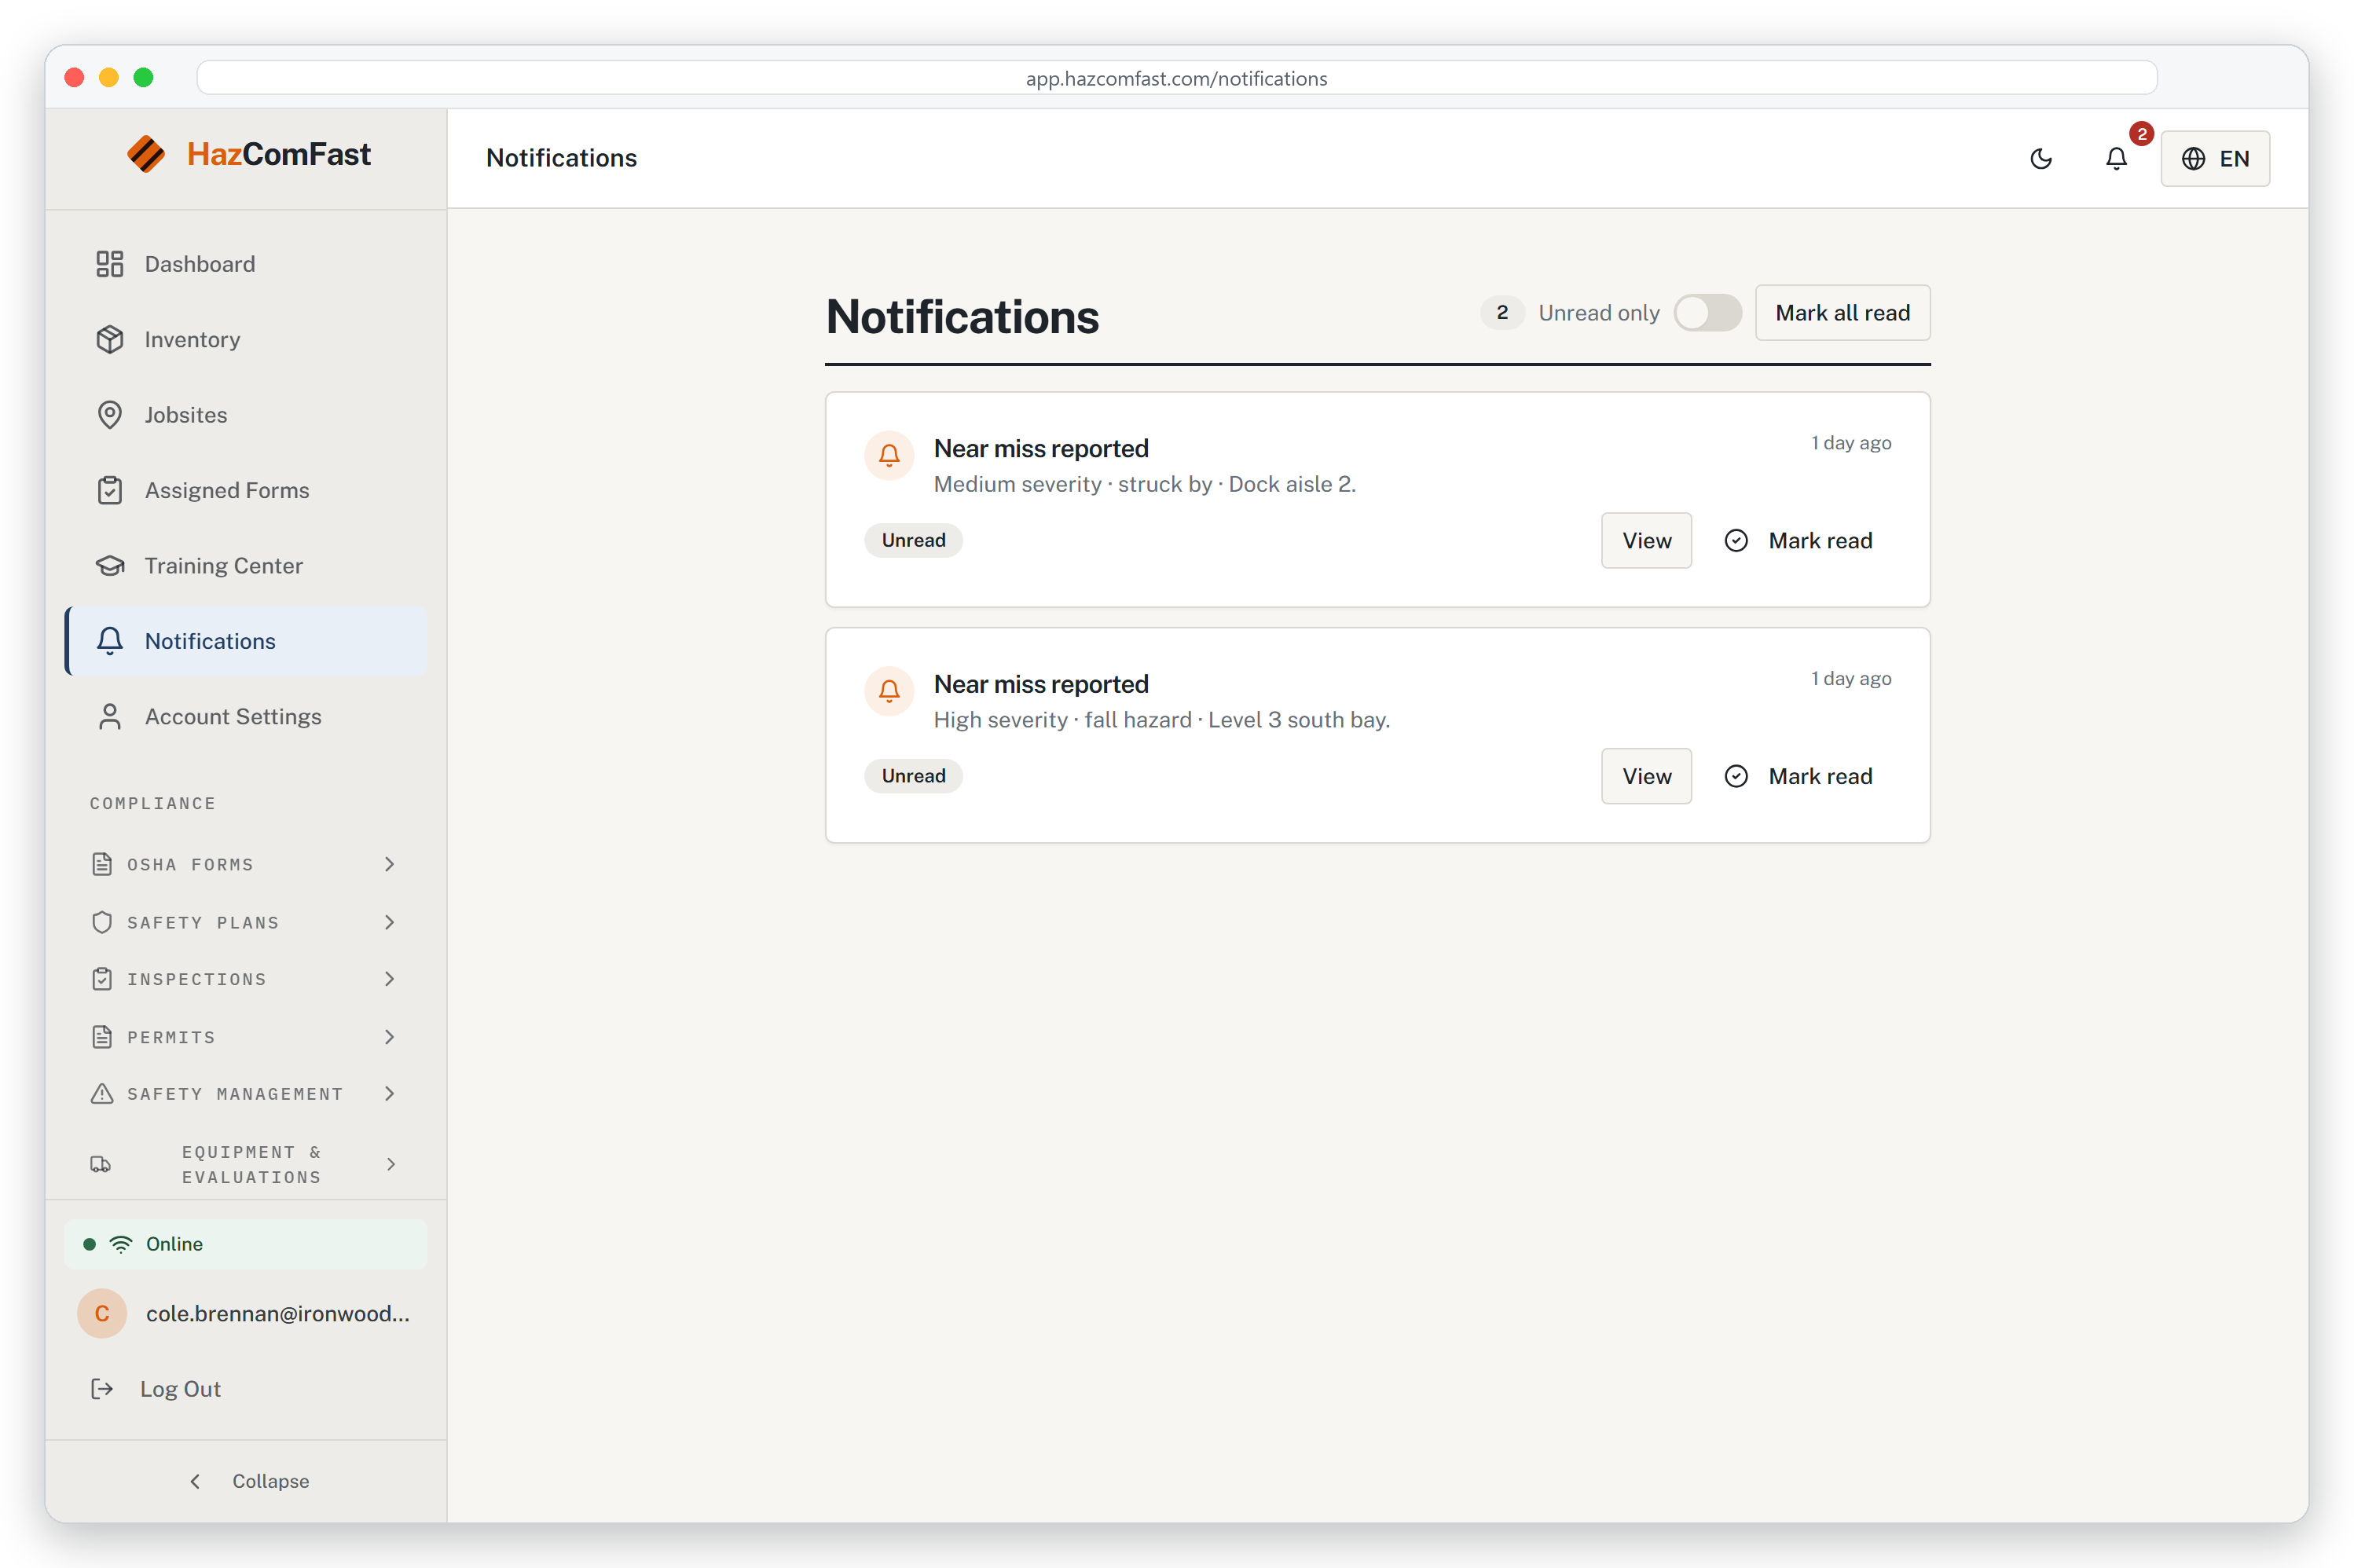Viewport: 2354px width, 1568px height.
Task: Click the Jobsites map pin icon
Action: (110, 415)
